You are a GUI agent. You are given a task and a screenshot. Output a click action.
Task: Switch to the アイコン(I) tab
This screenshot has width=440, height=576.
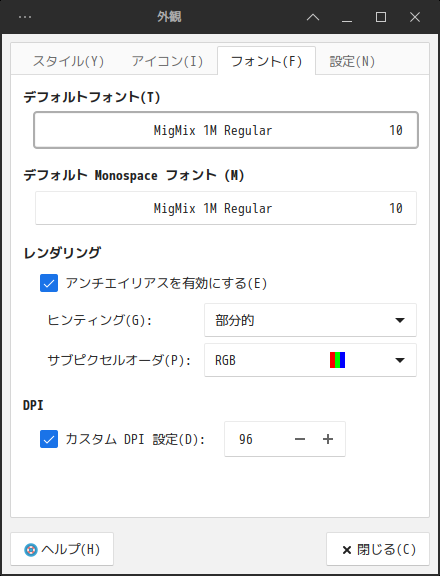click(x=167, y=61)
